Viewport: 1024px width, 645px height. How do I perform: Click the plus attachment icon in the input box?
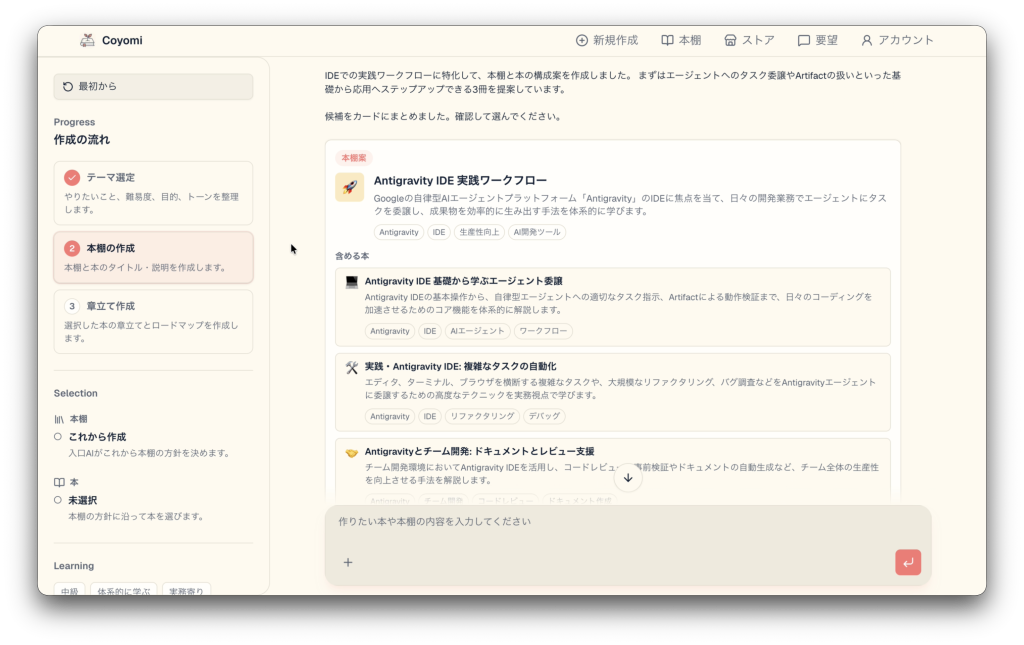click(x=348, y=563)
